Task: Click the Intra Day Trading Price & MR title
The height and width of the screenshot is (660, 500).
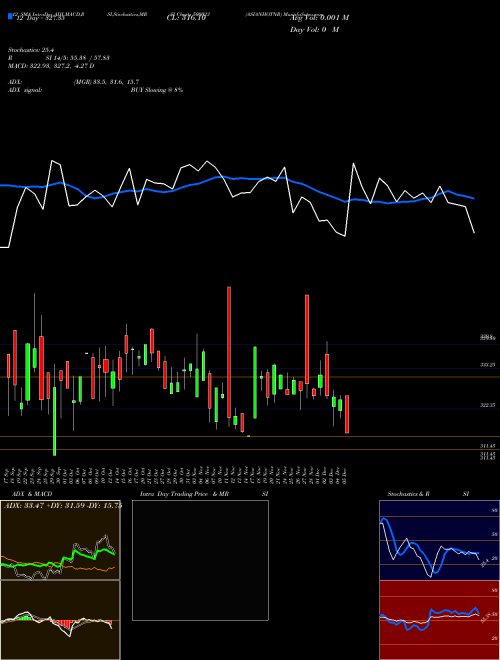Action: point(184,494)
